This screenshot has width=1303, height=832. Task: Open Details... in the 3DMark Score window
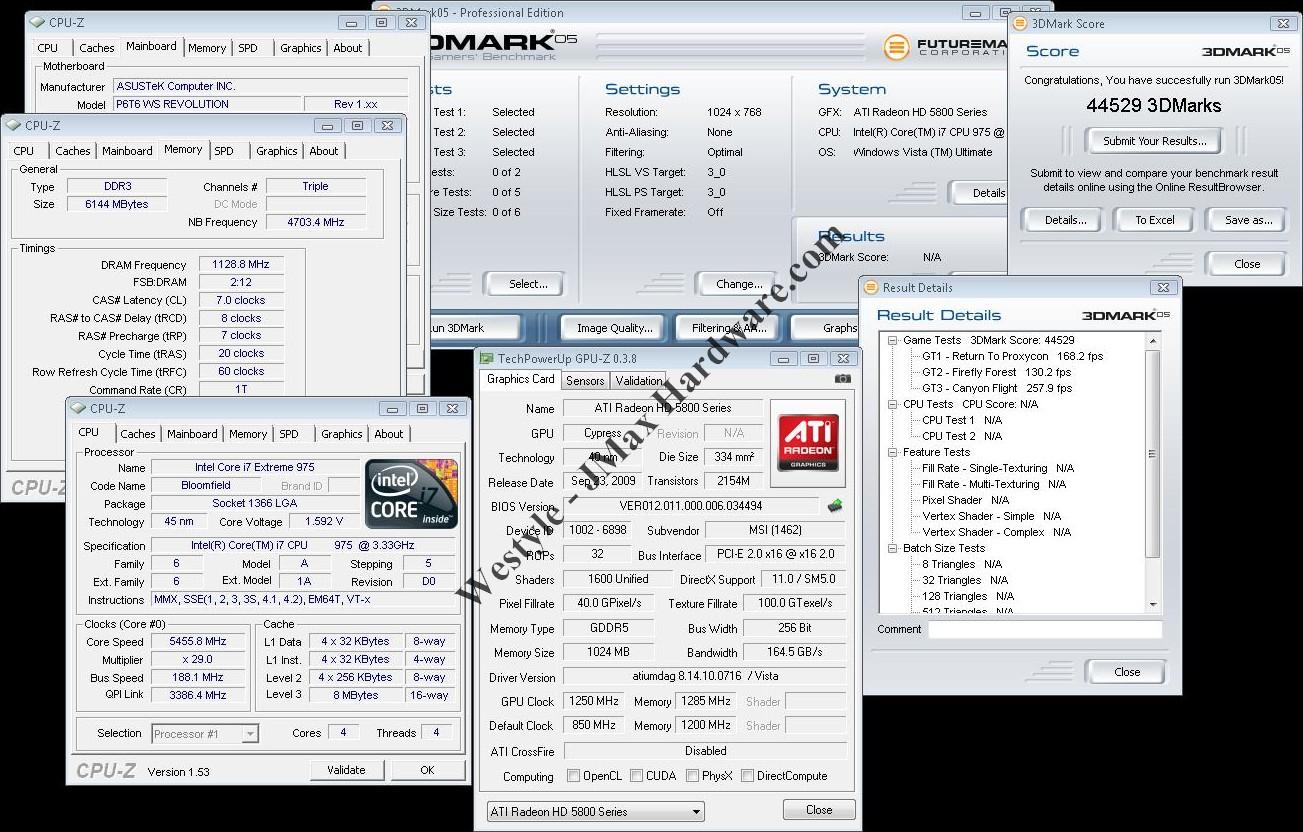pos(1065,220)
